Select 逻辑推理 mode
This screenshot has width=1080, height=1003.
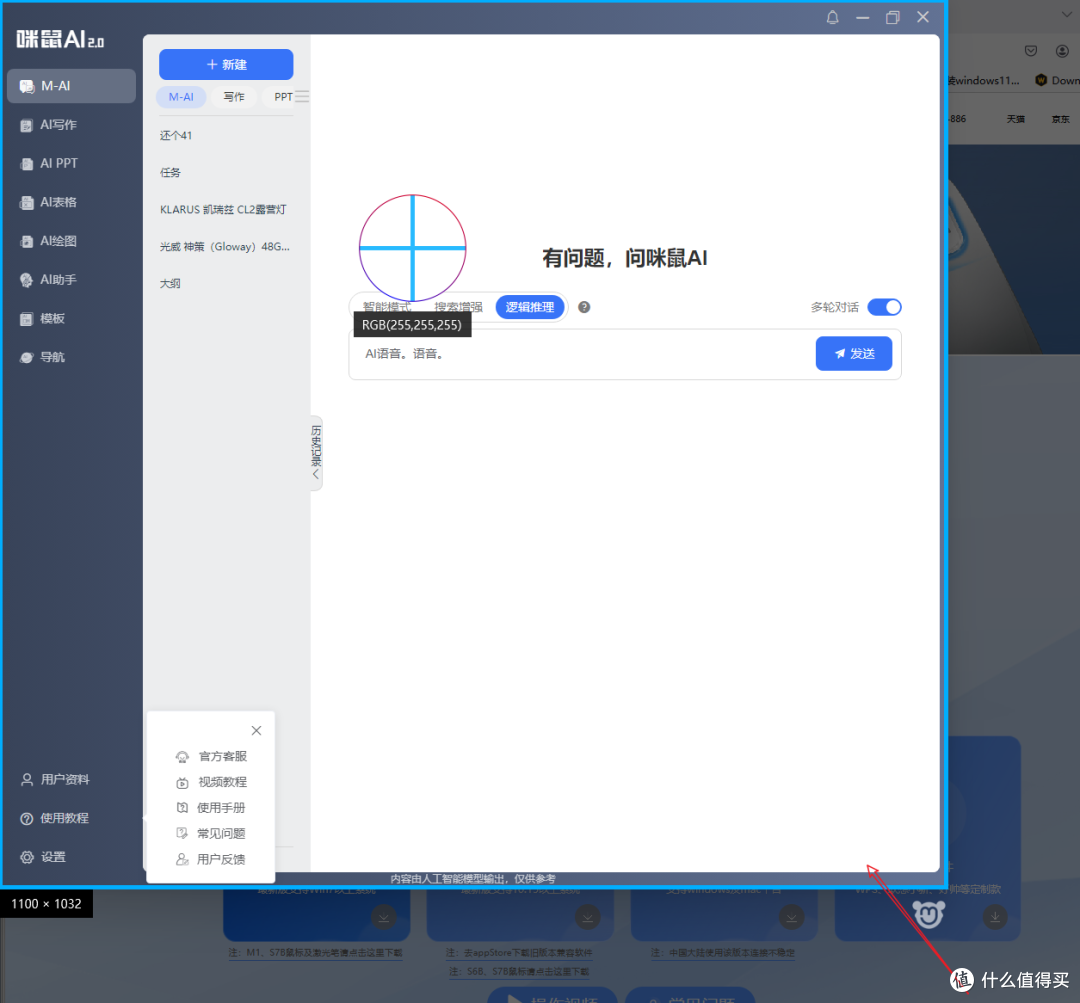(x=530, y=307)
